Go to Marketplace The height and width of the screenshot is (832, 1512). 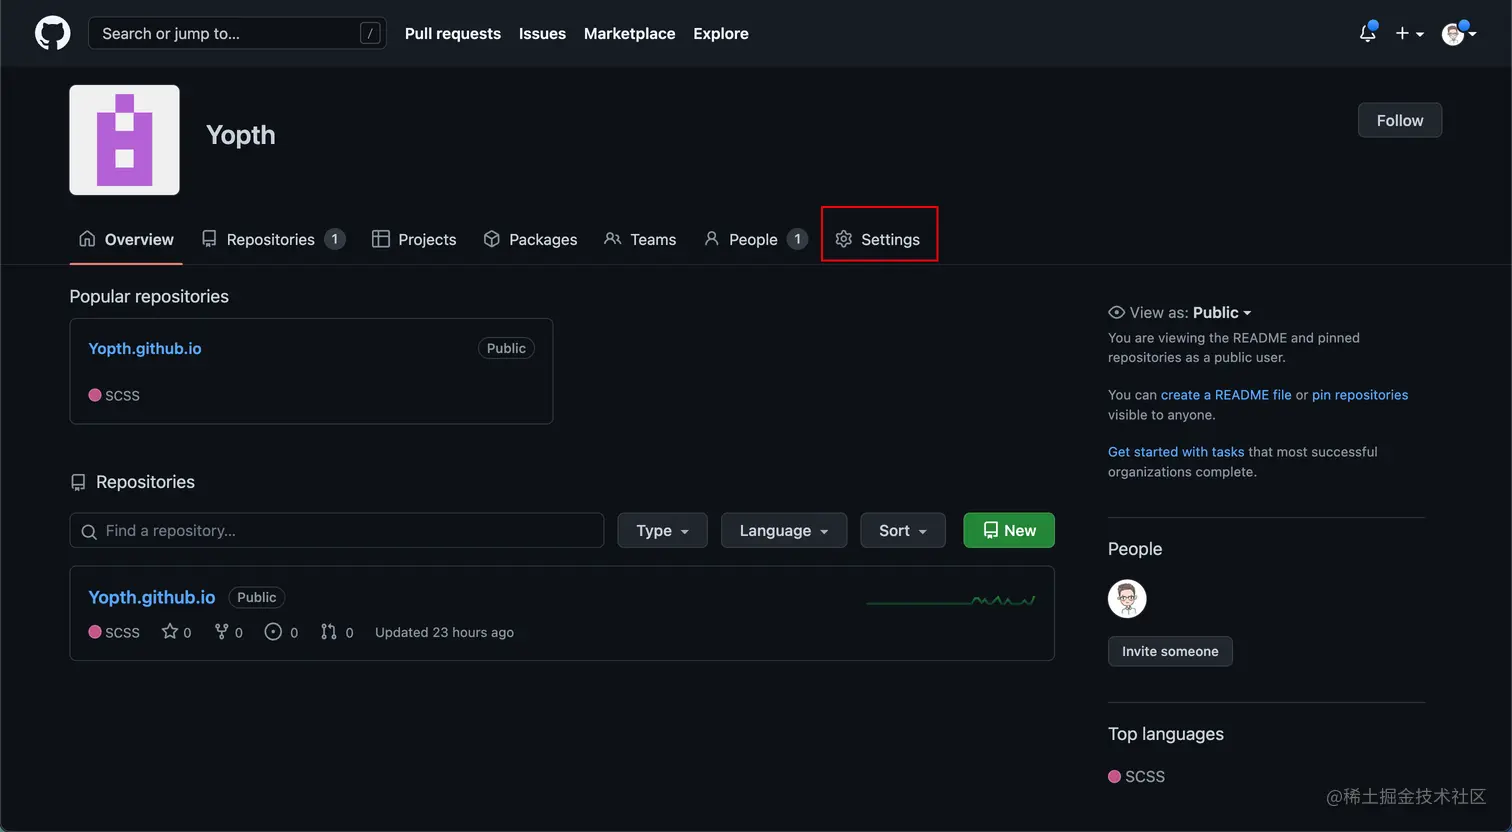coord(629,33)
